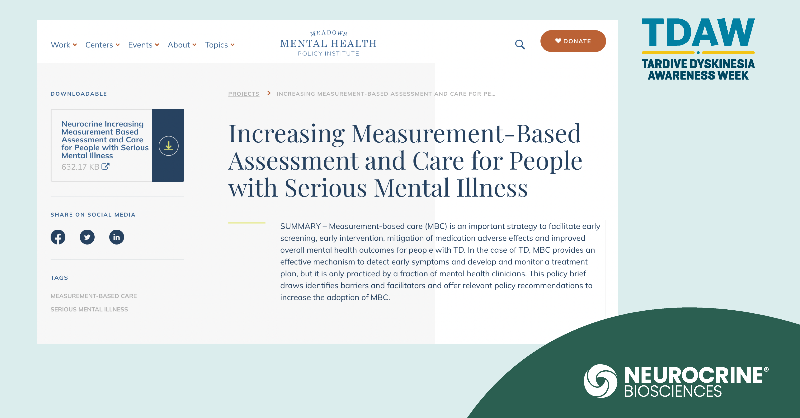The height and width of the screenshot is (418, 800).
Task: Click the Neurocrine Biosciences logo
Action: point(676,381)
